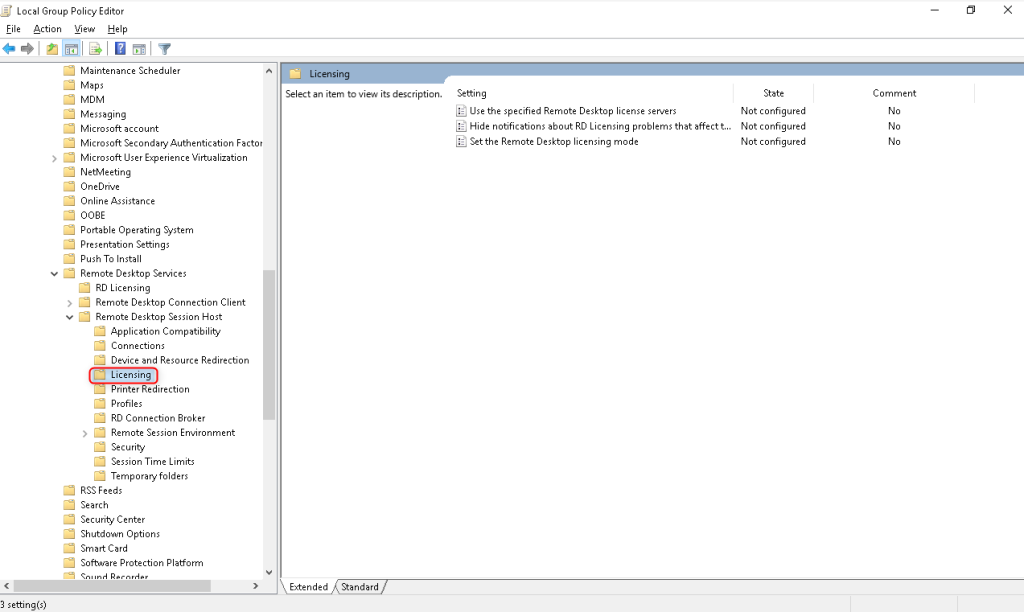
Task: Switch to the Extended tab
Action: tap(308, 587)
